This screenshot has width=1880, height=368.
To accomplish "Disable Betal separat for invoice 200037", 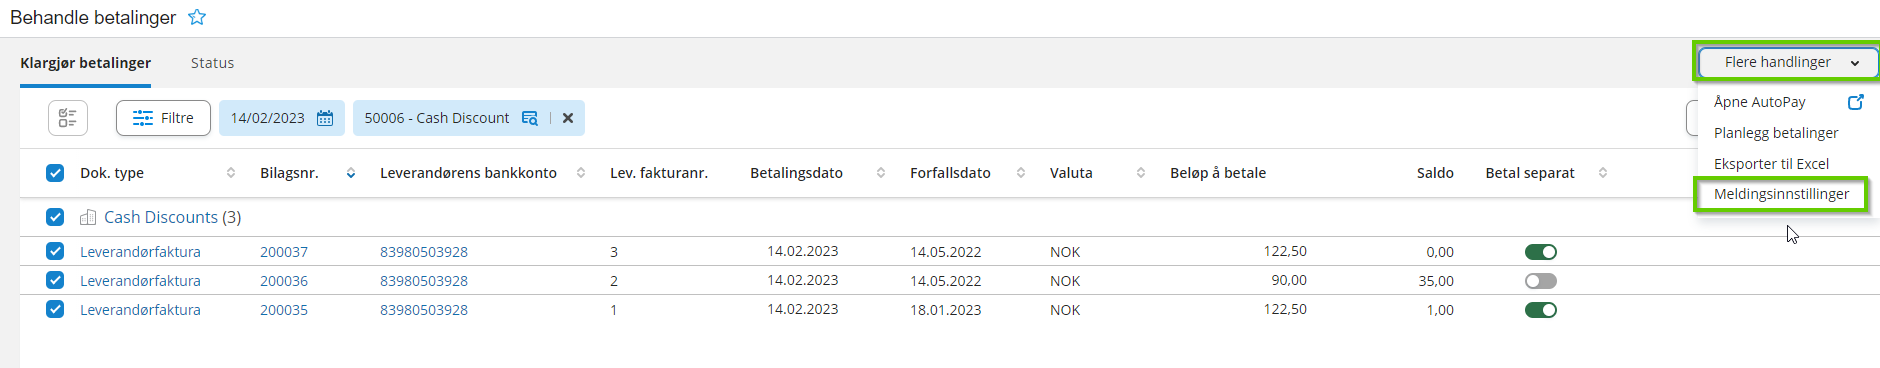I will 1541,252.
